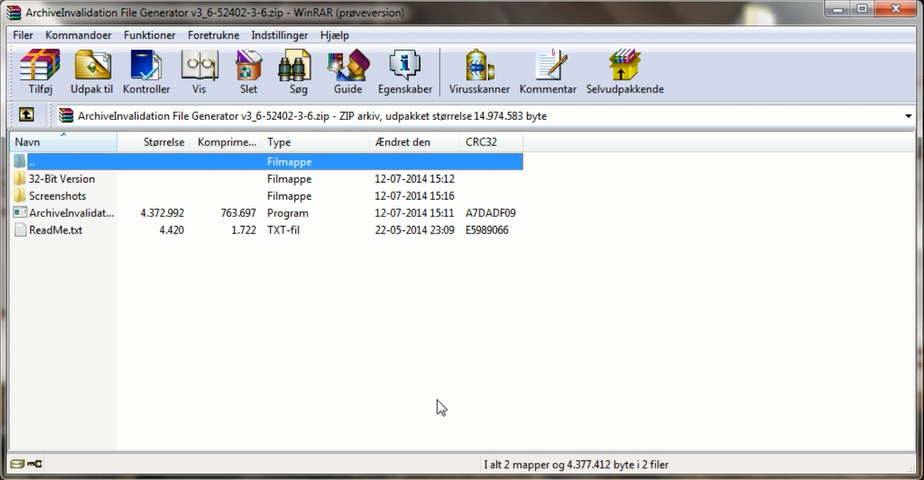Minimize the WinRAR window
This screenshot has width=924, height=480.
coord(839,9)
